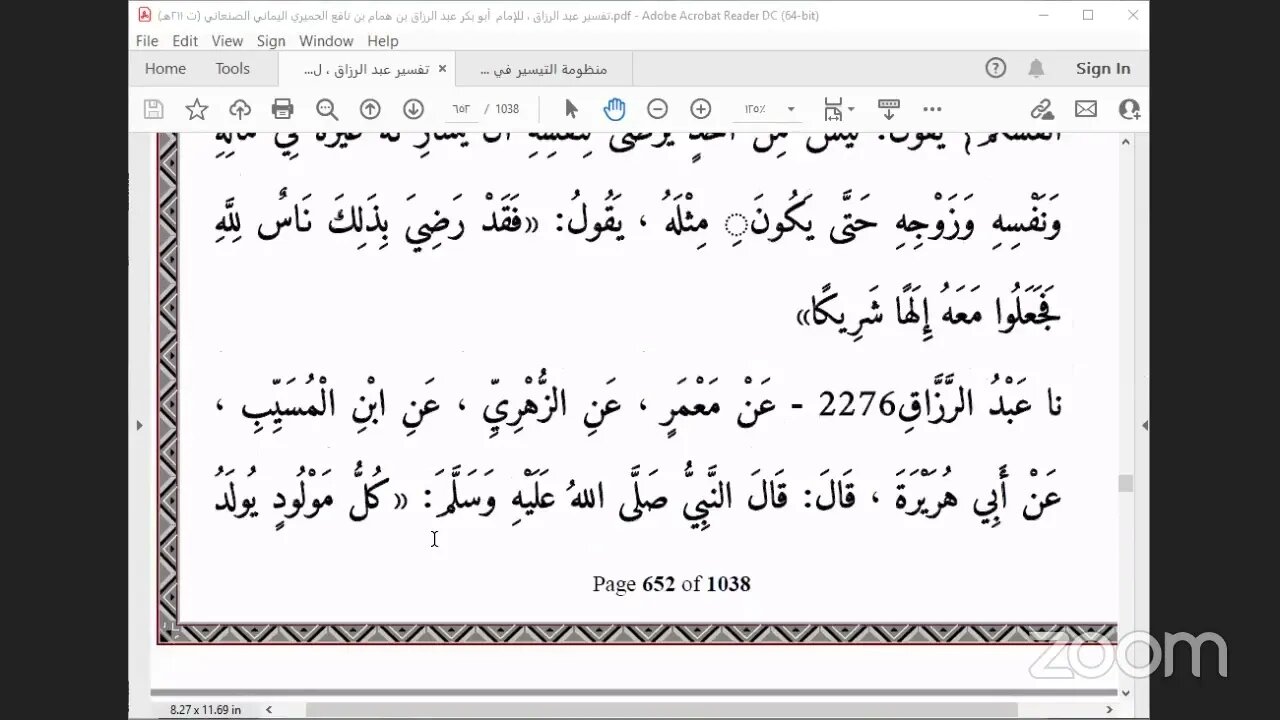Image resolution: width=1280 pixels, height=720 pixels.
Task: Add the document to starred files
Action: (197, 109)
